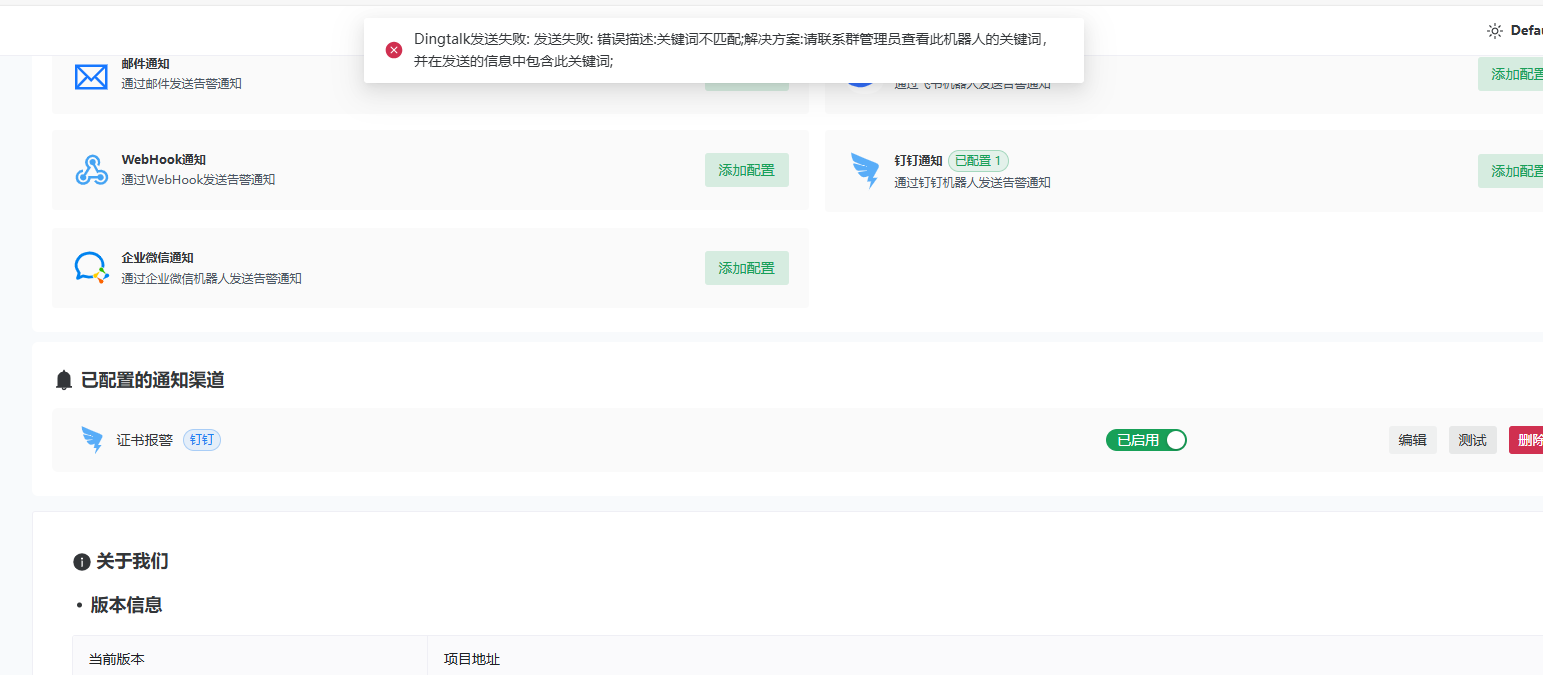Click the 钉钉通知 title
1543x675 pixels.
(918, 161)
